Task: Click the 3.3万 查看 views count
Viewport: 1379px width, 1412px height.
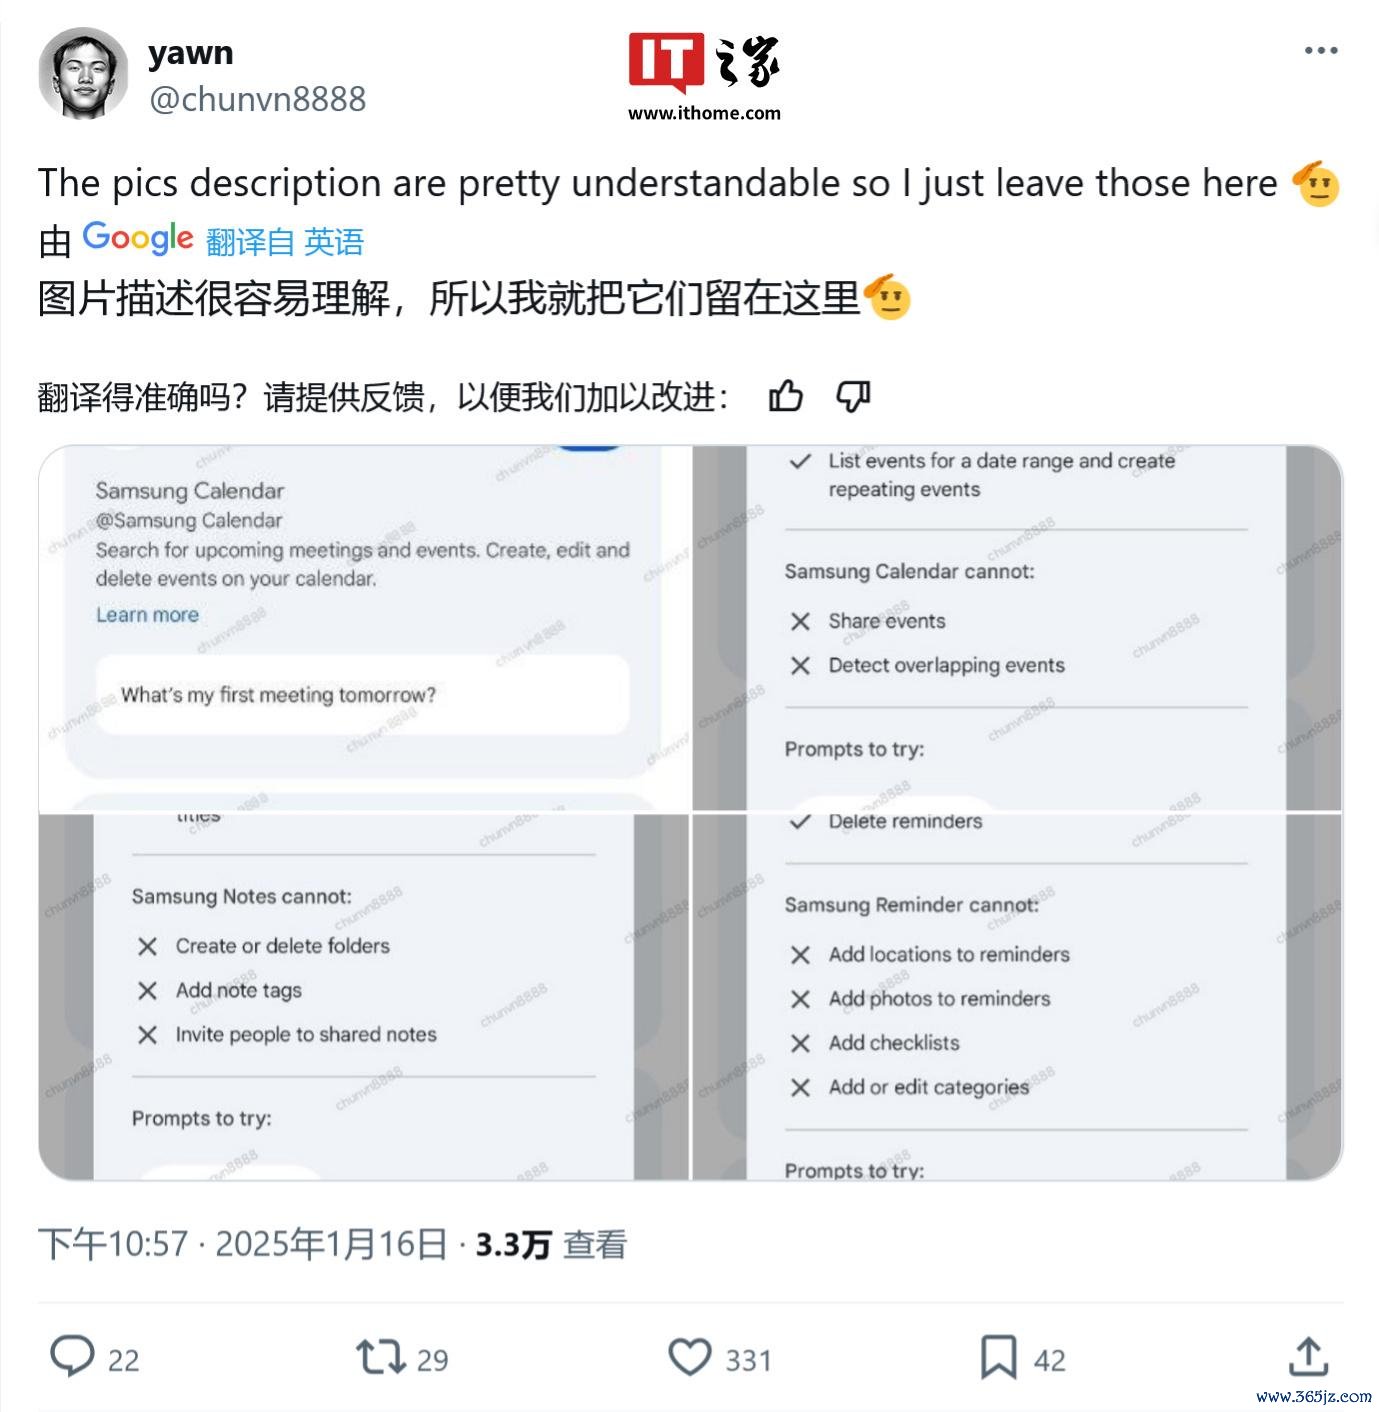Action: [551, 1244]
